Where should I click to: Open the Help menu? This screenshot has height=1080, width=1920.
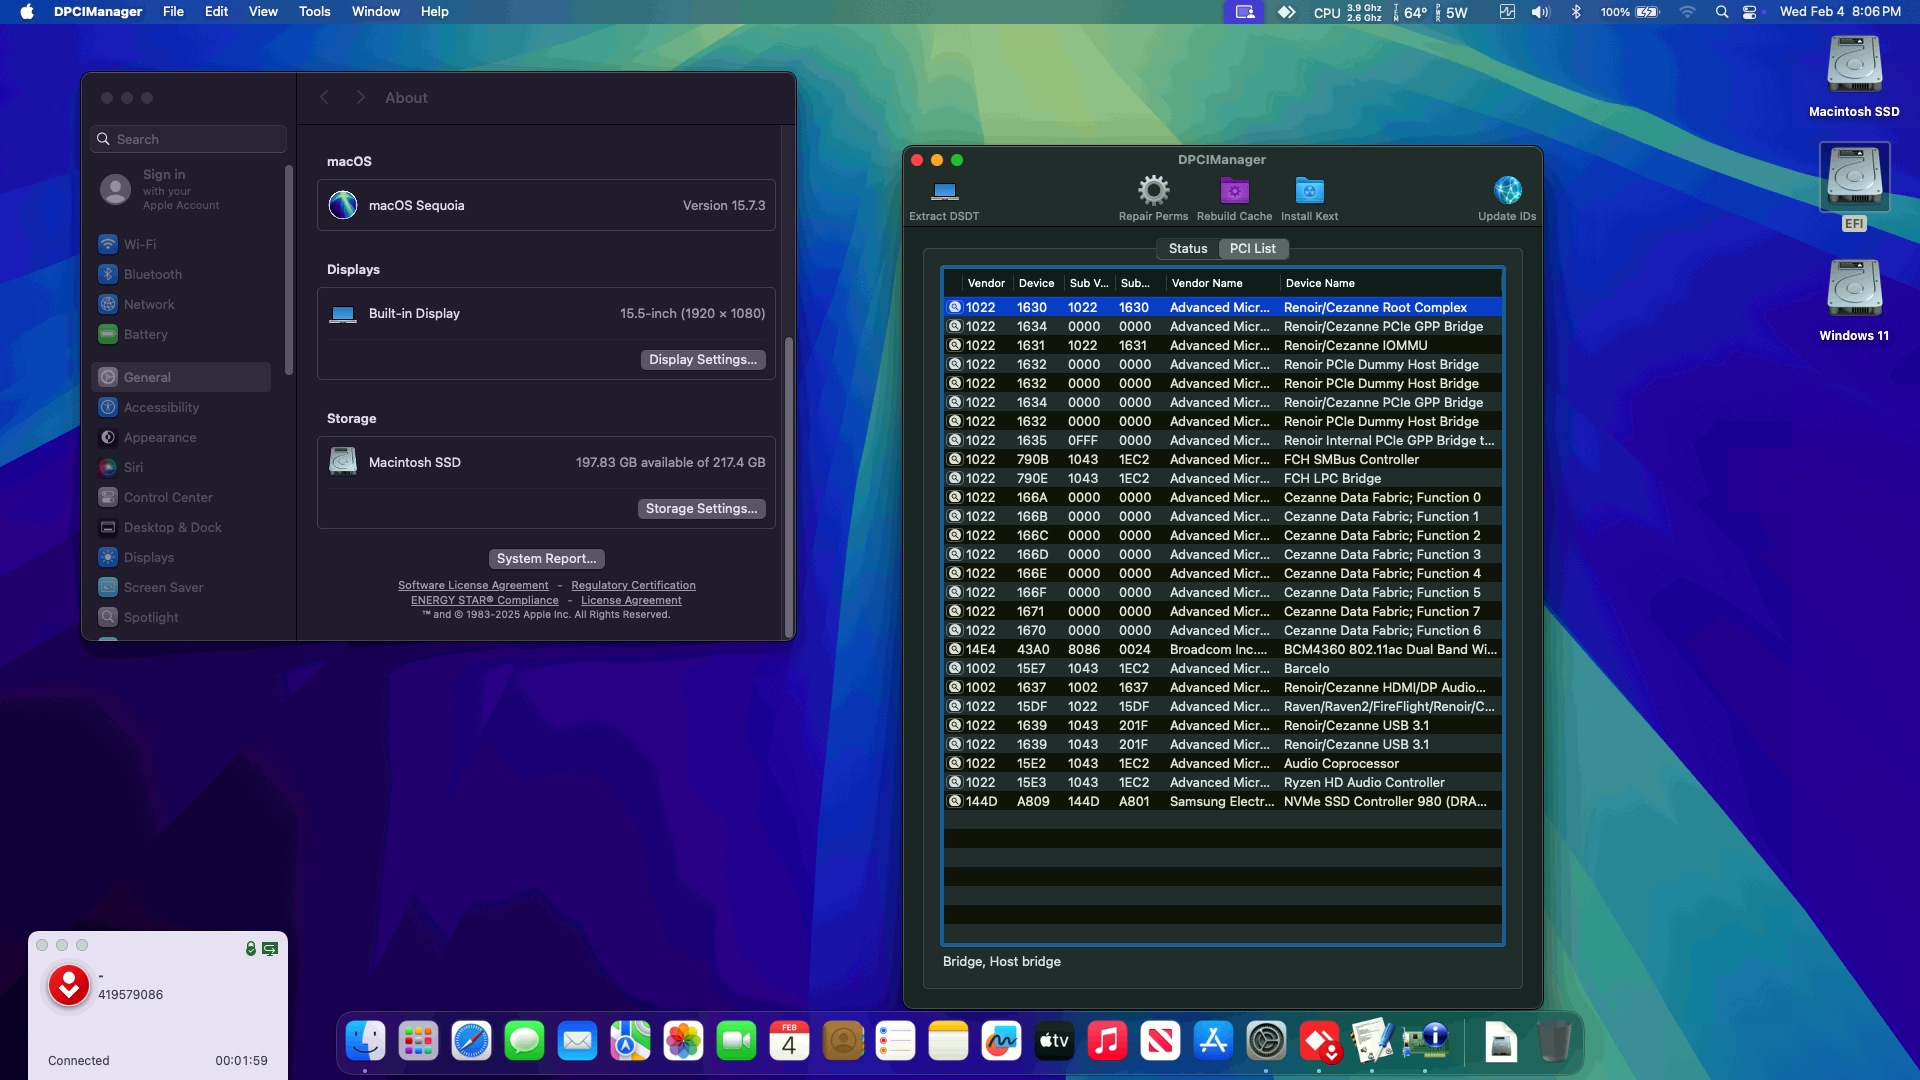434,12
